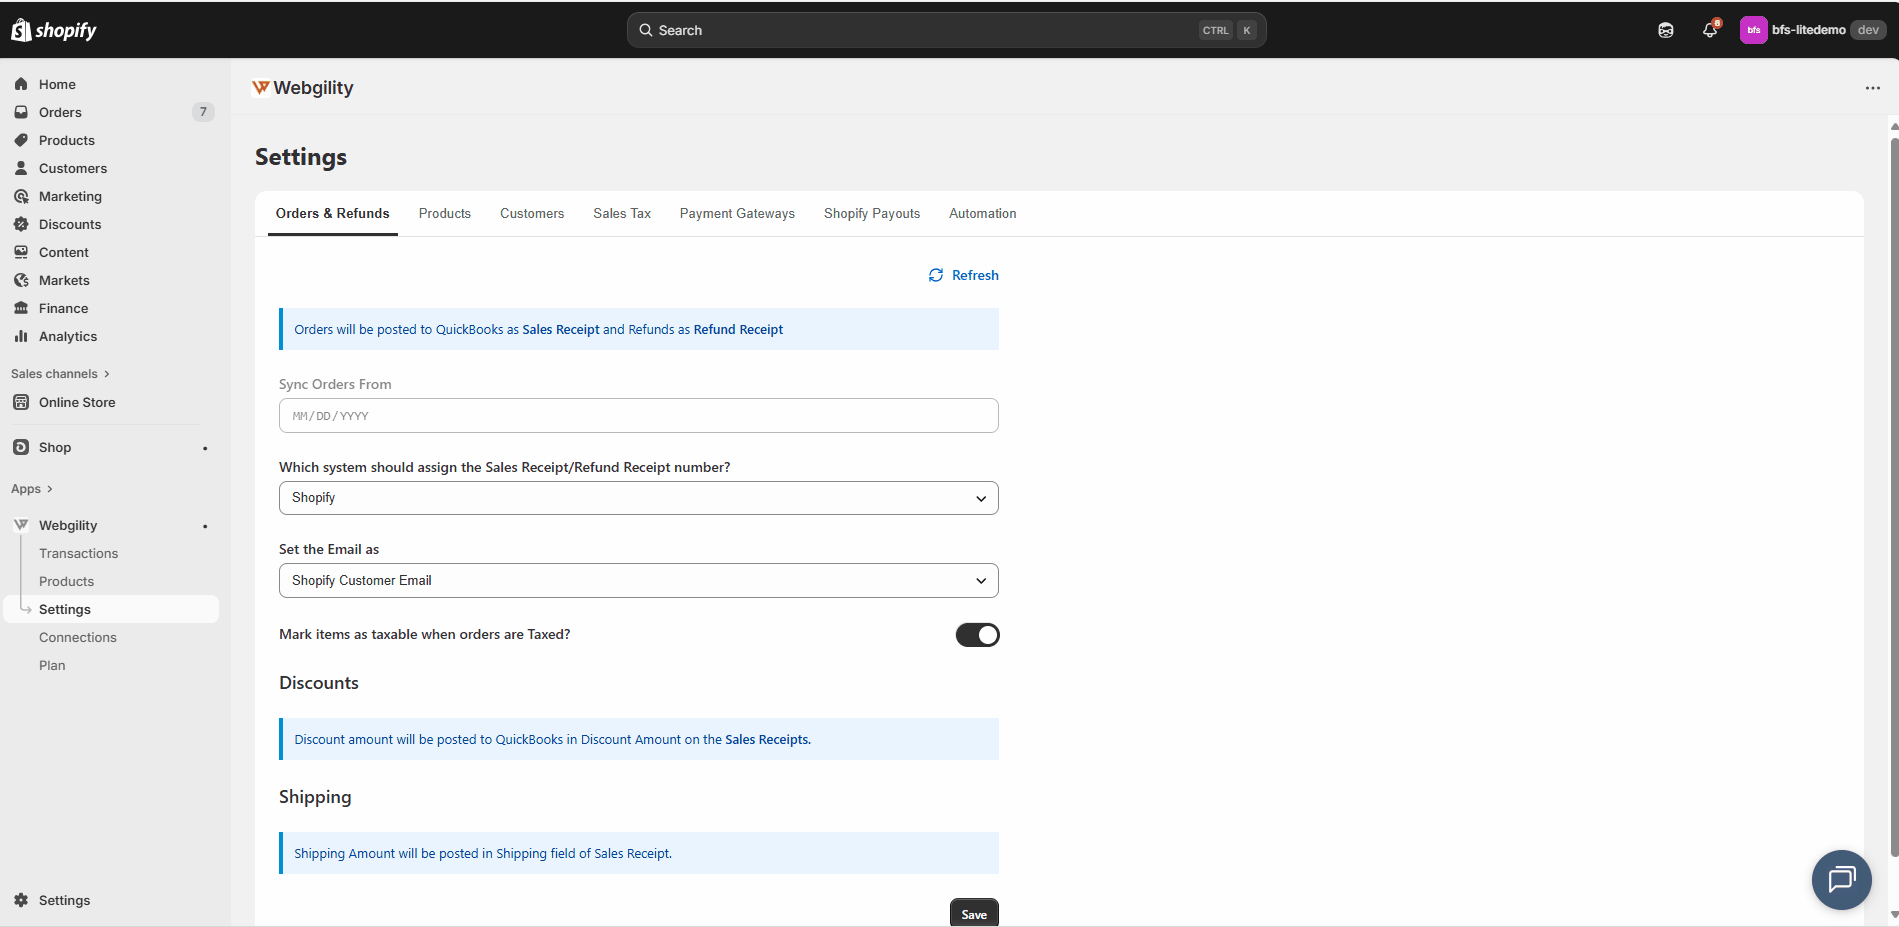Screen dimensions: 1899x927
Task: Open the chat support widget
Action: (1841, 880)
